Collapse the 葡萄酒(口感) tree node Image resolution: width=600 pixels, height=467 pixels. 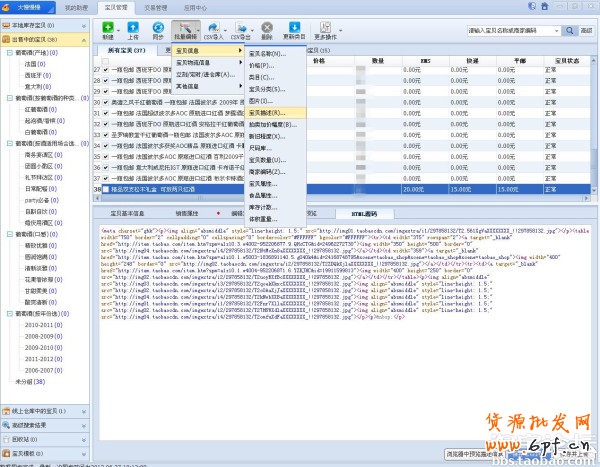tap(10, 234)
